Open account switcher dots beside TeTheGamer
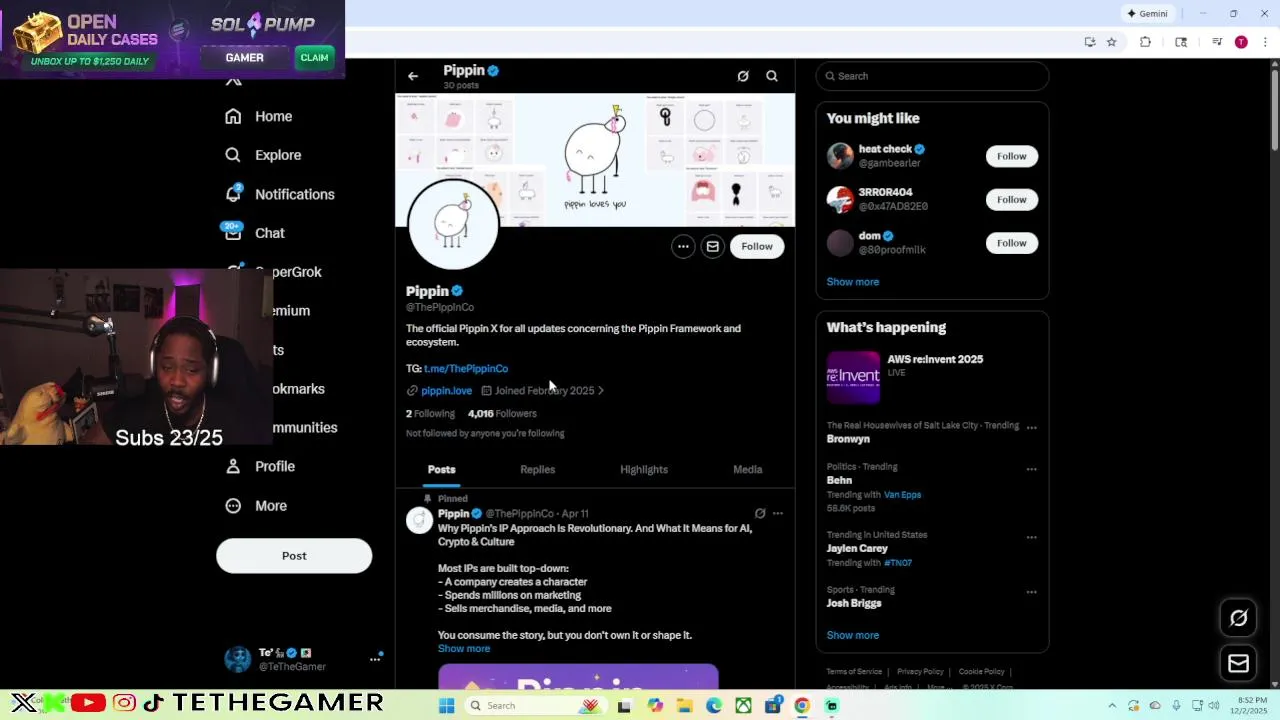The image size is (1280, 720). click(x=375, y=659)
